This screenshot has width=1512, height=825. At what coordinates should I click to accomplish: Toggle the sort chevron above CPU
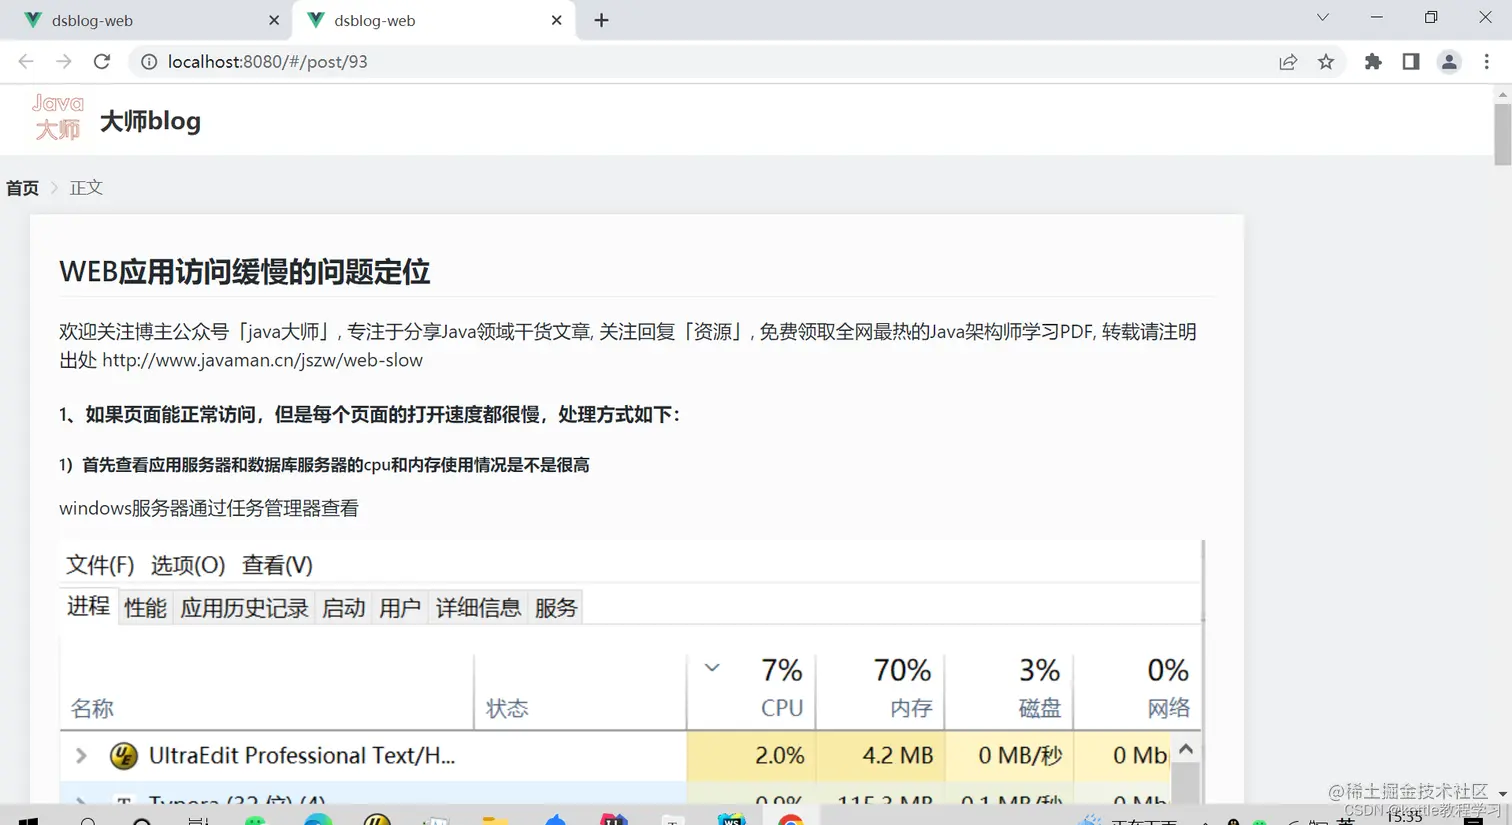tap(712, 668)
